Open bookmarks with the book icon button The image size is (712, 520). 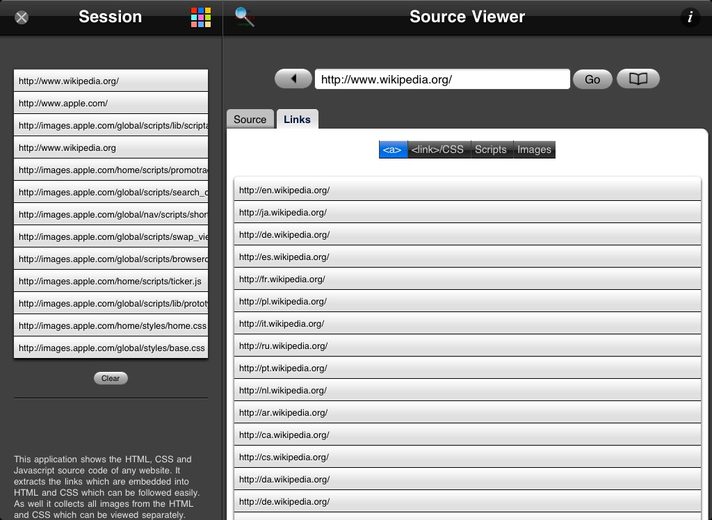(x=638, y=79)
